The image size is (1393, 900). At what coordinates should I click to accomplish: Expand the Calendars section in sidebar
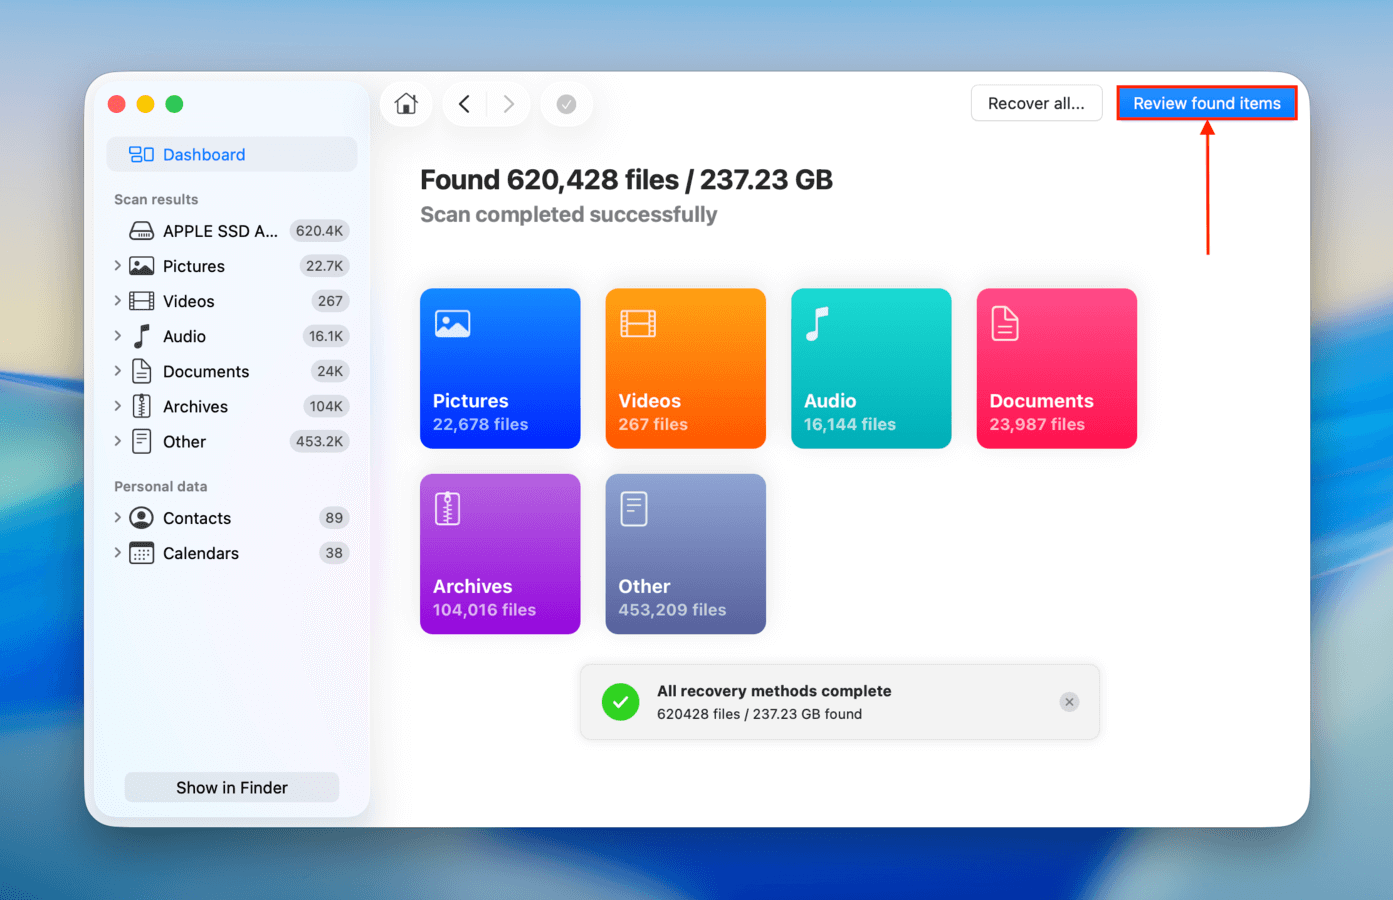(x=118, y=553)
